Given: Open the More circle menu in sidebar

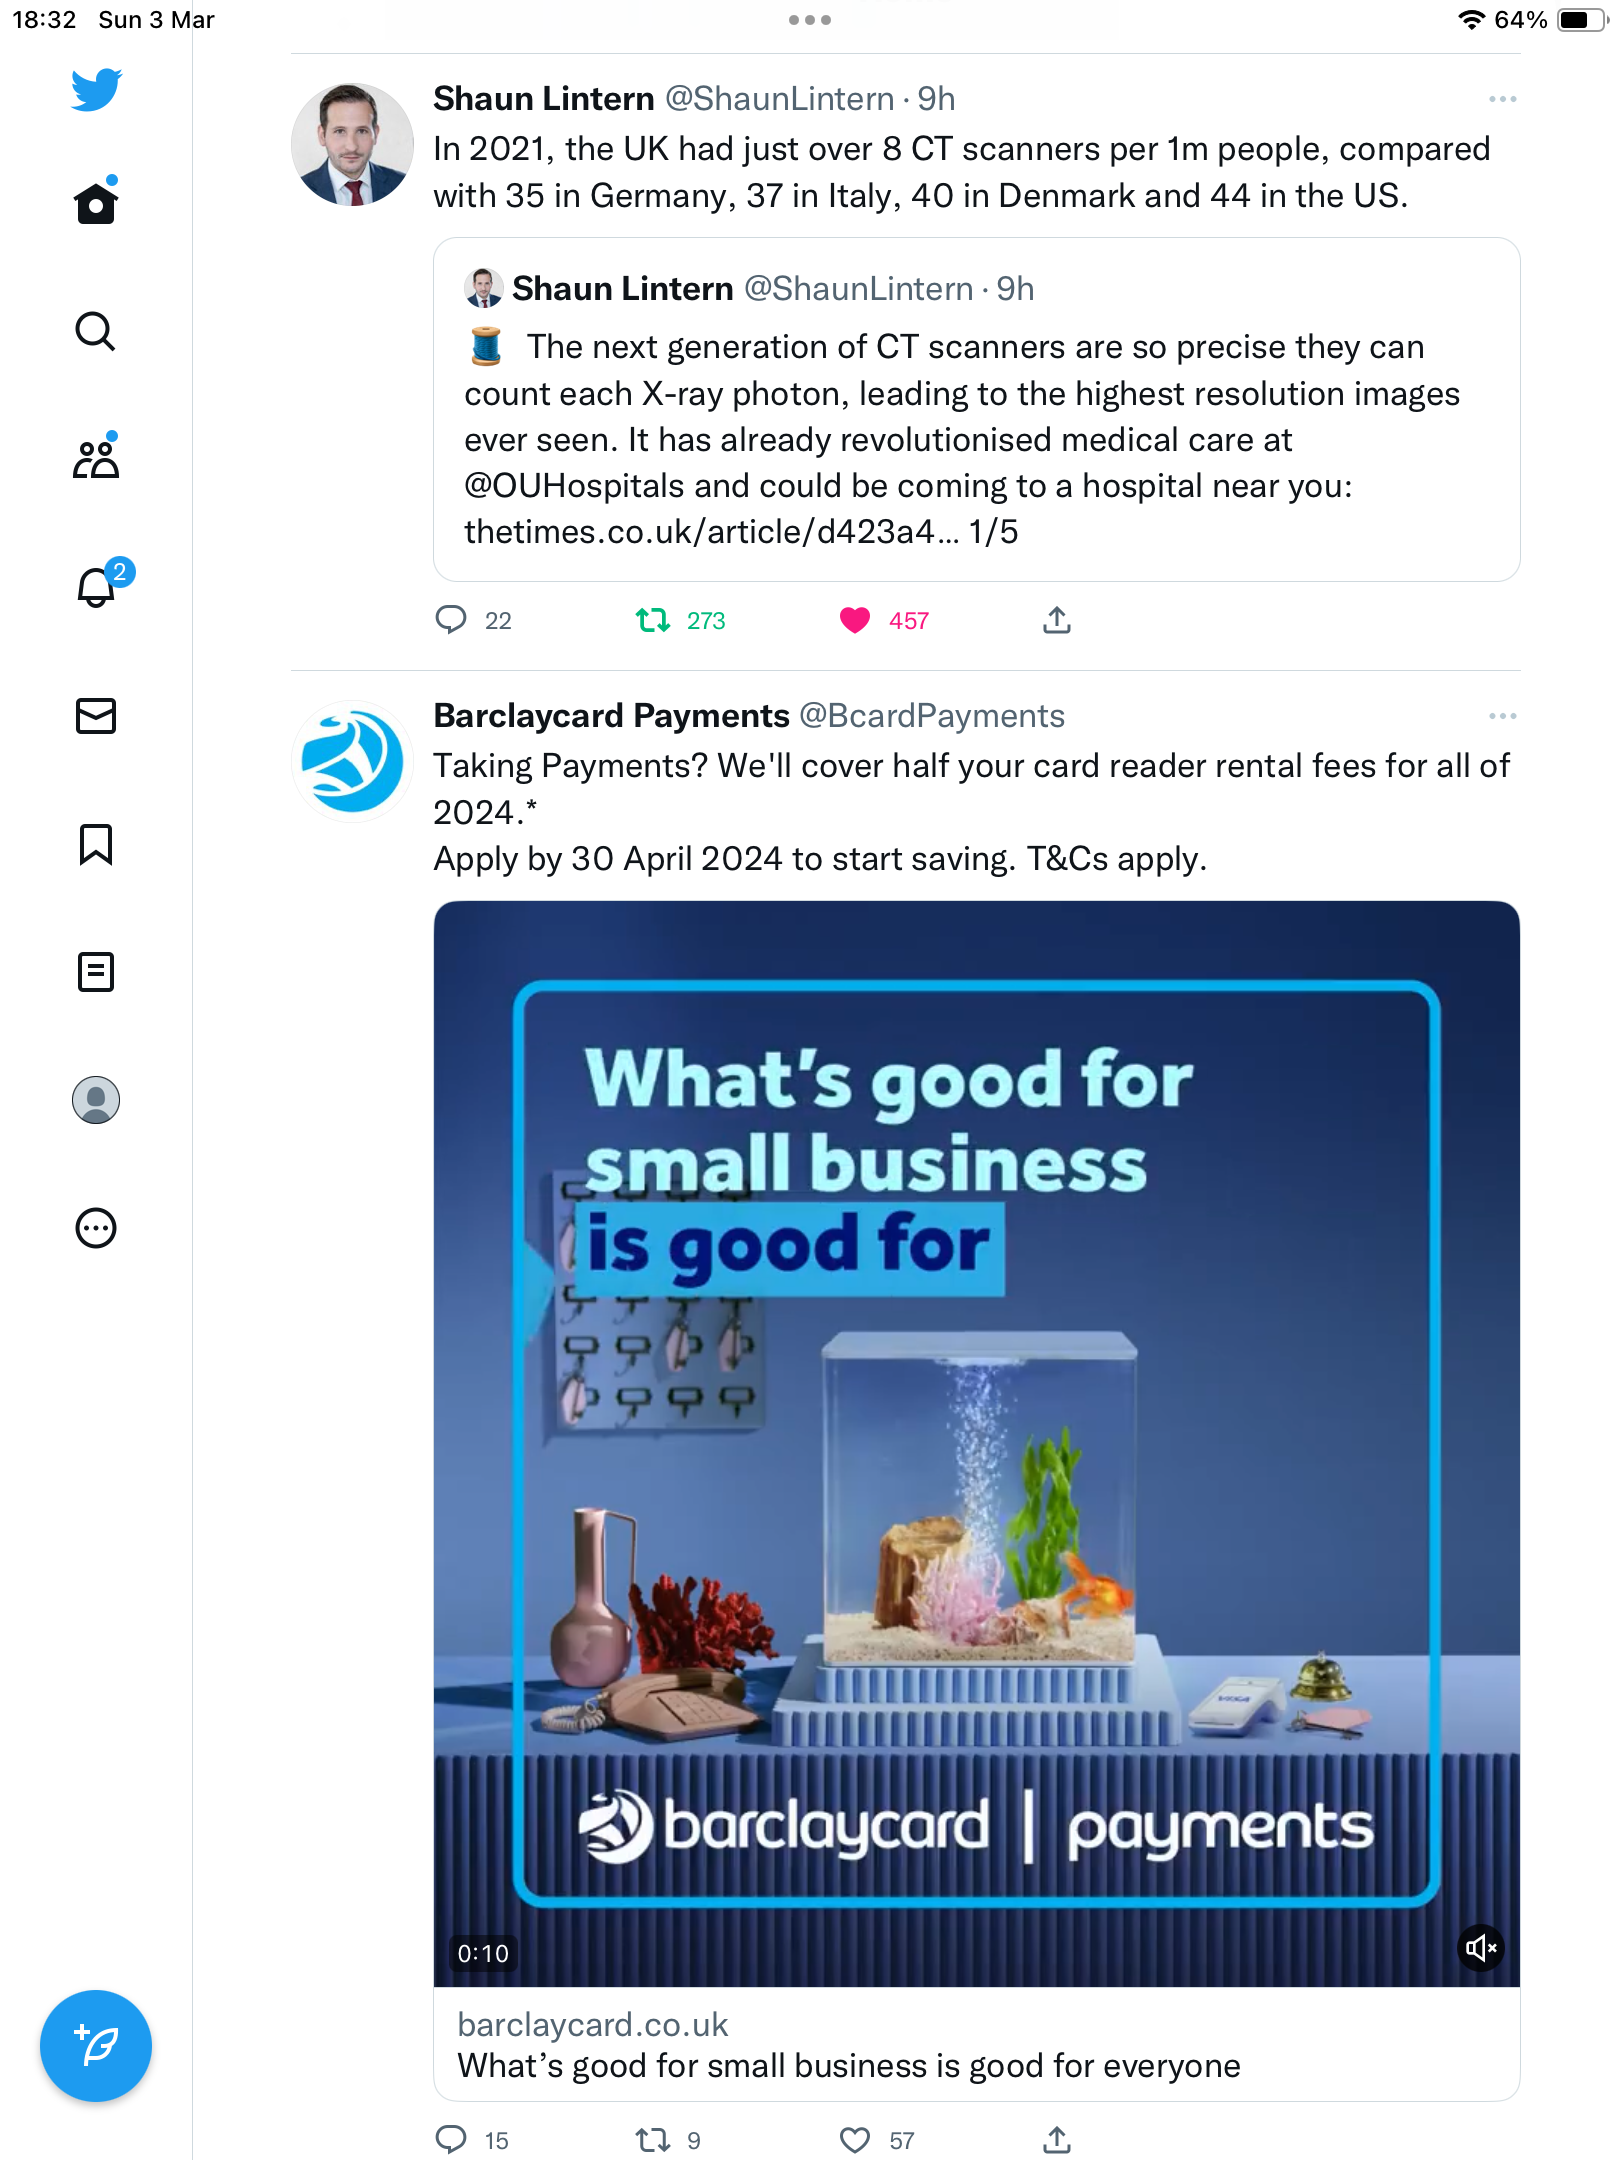Looking at the screenshot, I should pyautogui.click(x=96, y=1228).
